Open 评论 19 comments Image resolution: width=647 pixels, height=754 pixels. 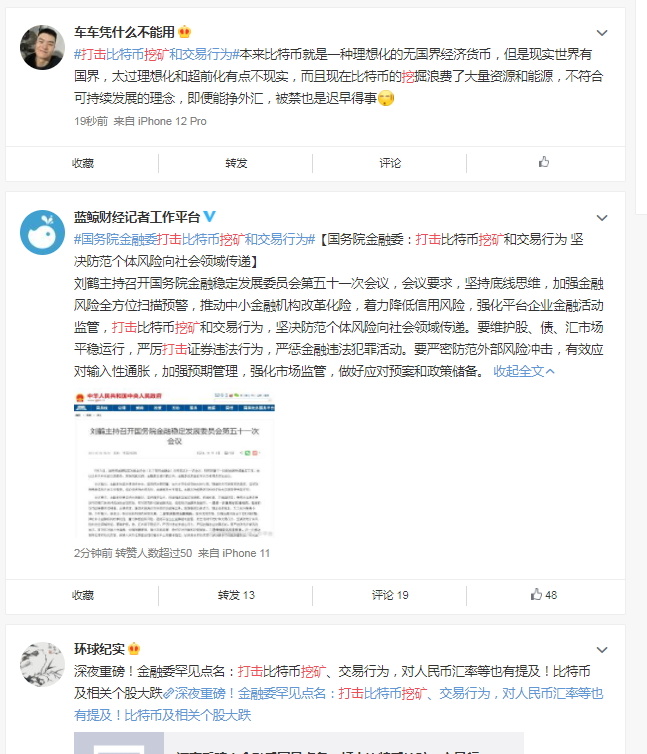point(390,595)
